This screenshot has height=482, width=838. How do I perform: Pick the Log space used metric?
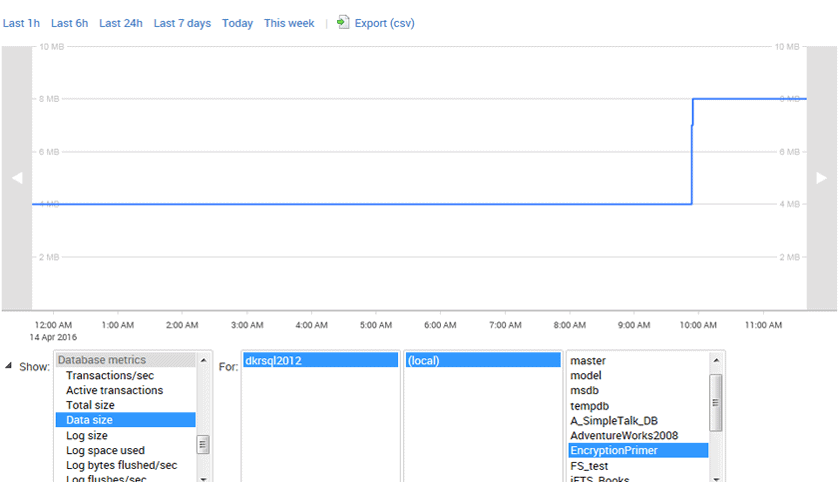coord(105,450)
